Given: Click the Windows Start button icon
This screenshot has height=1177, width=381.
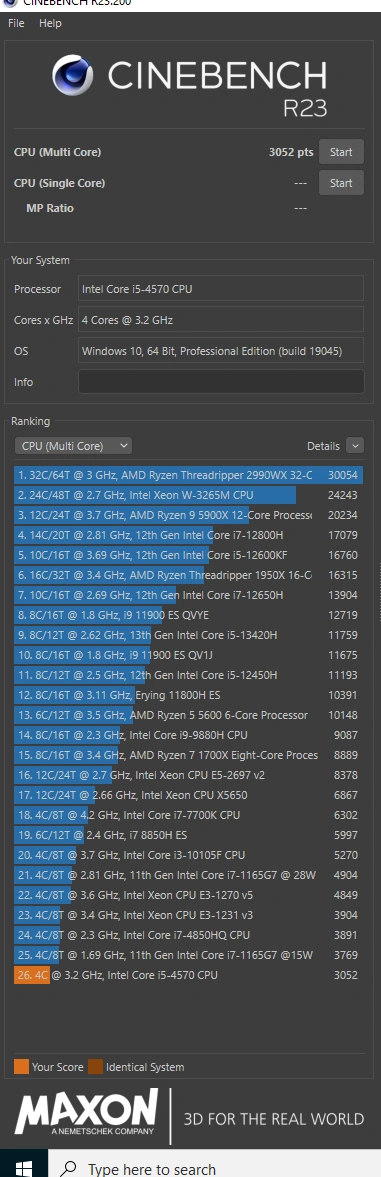Looking at the screenshot, I should (x=24, y=1169).
